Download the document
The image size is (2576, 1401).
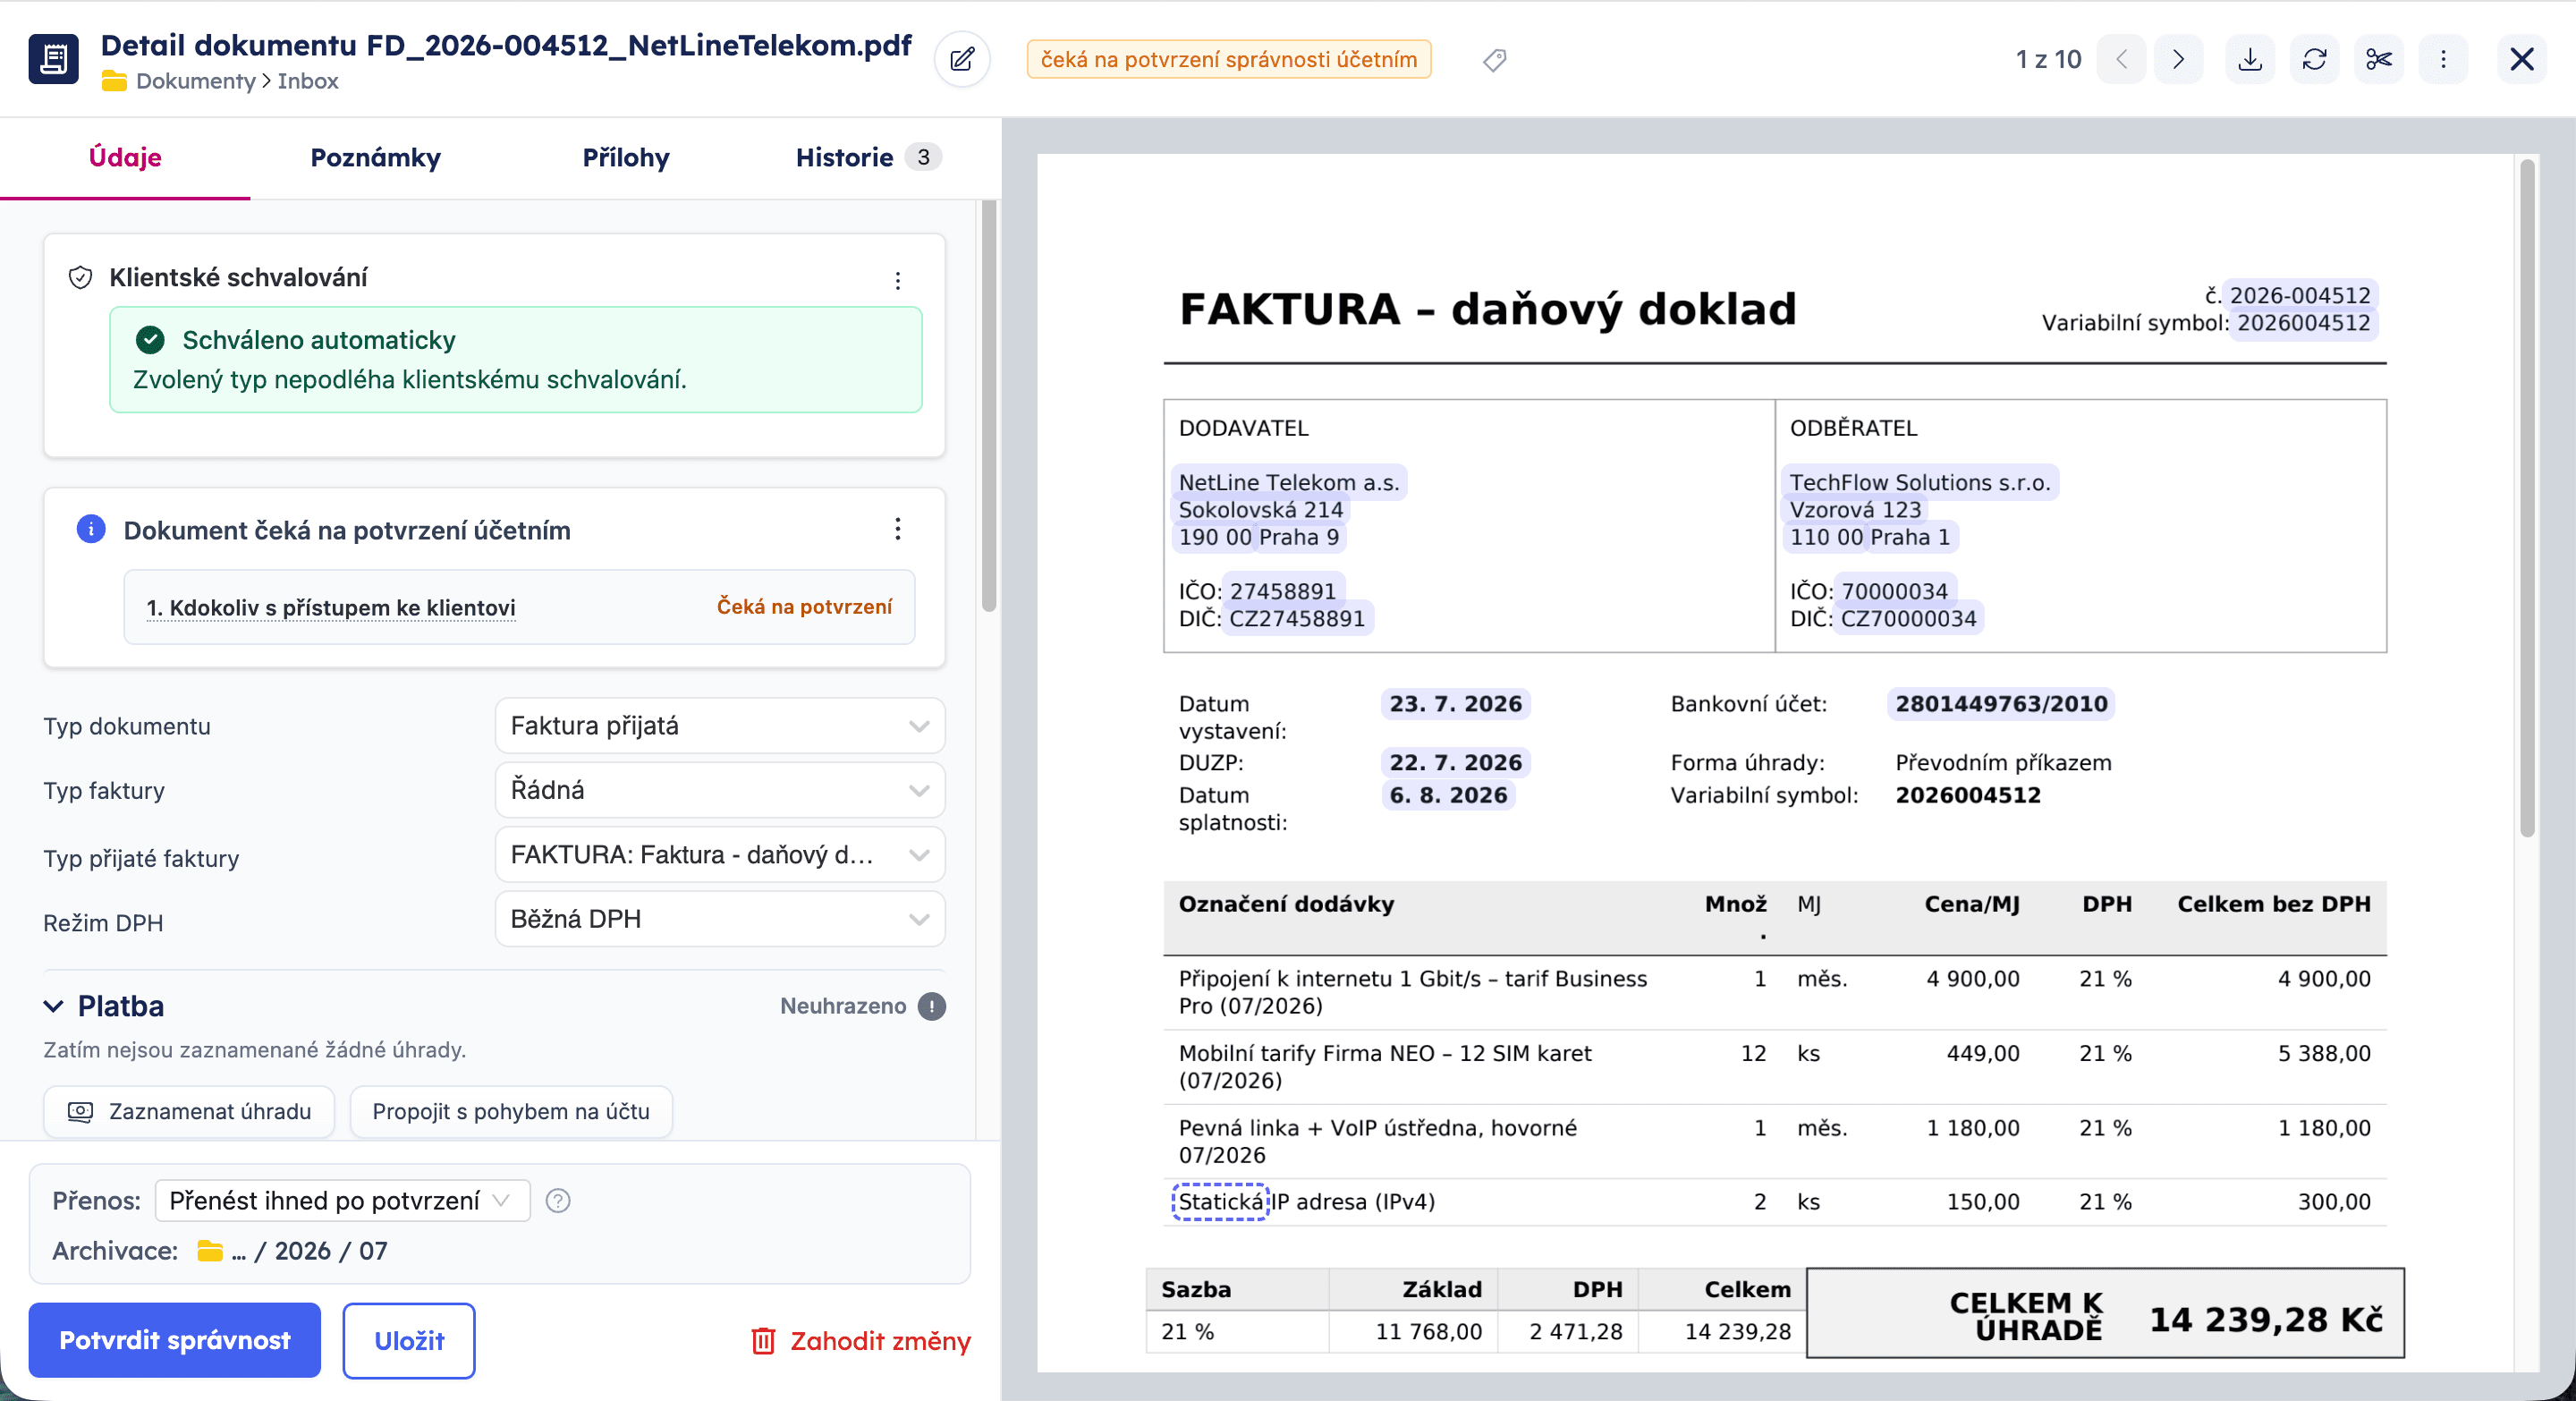point(2250,60)
